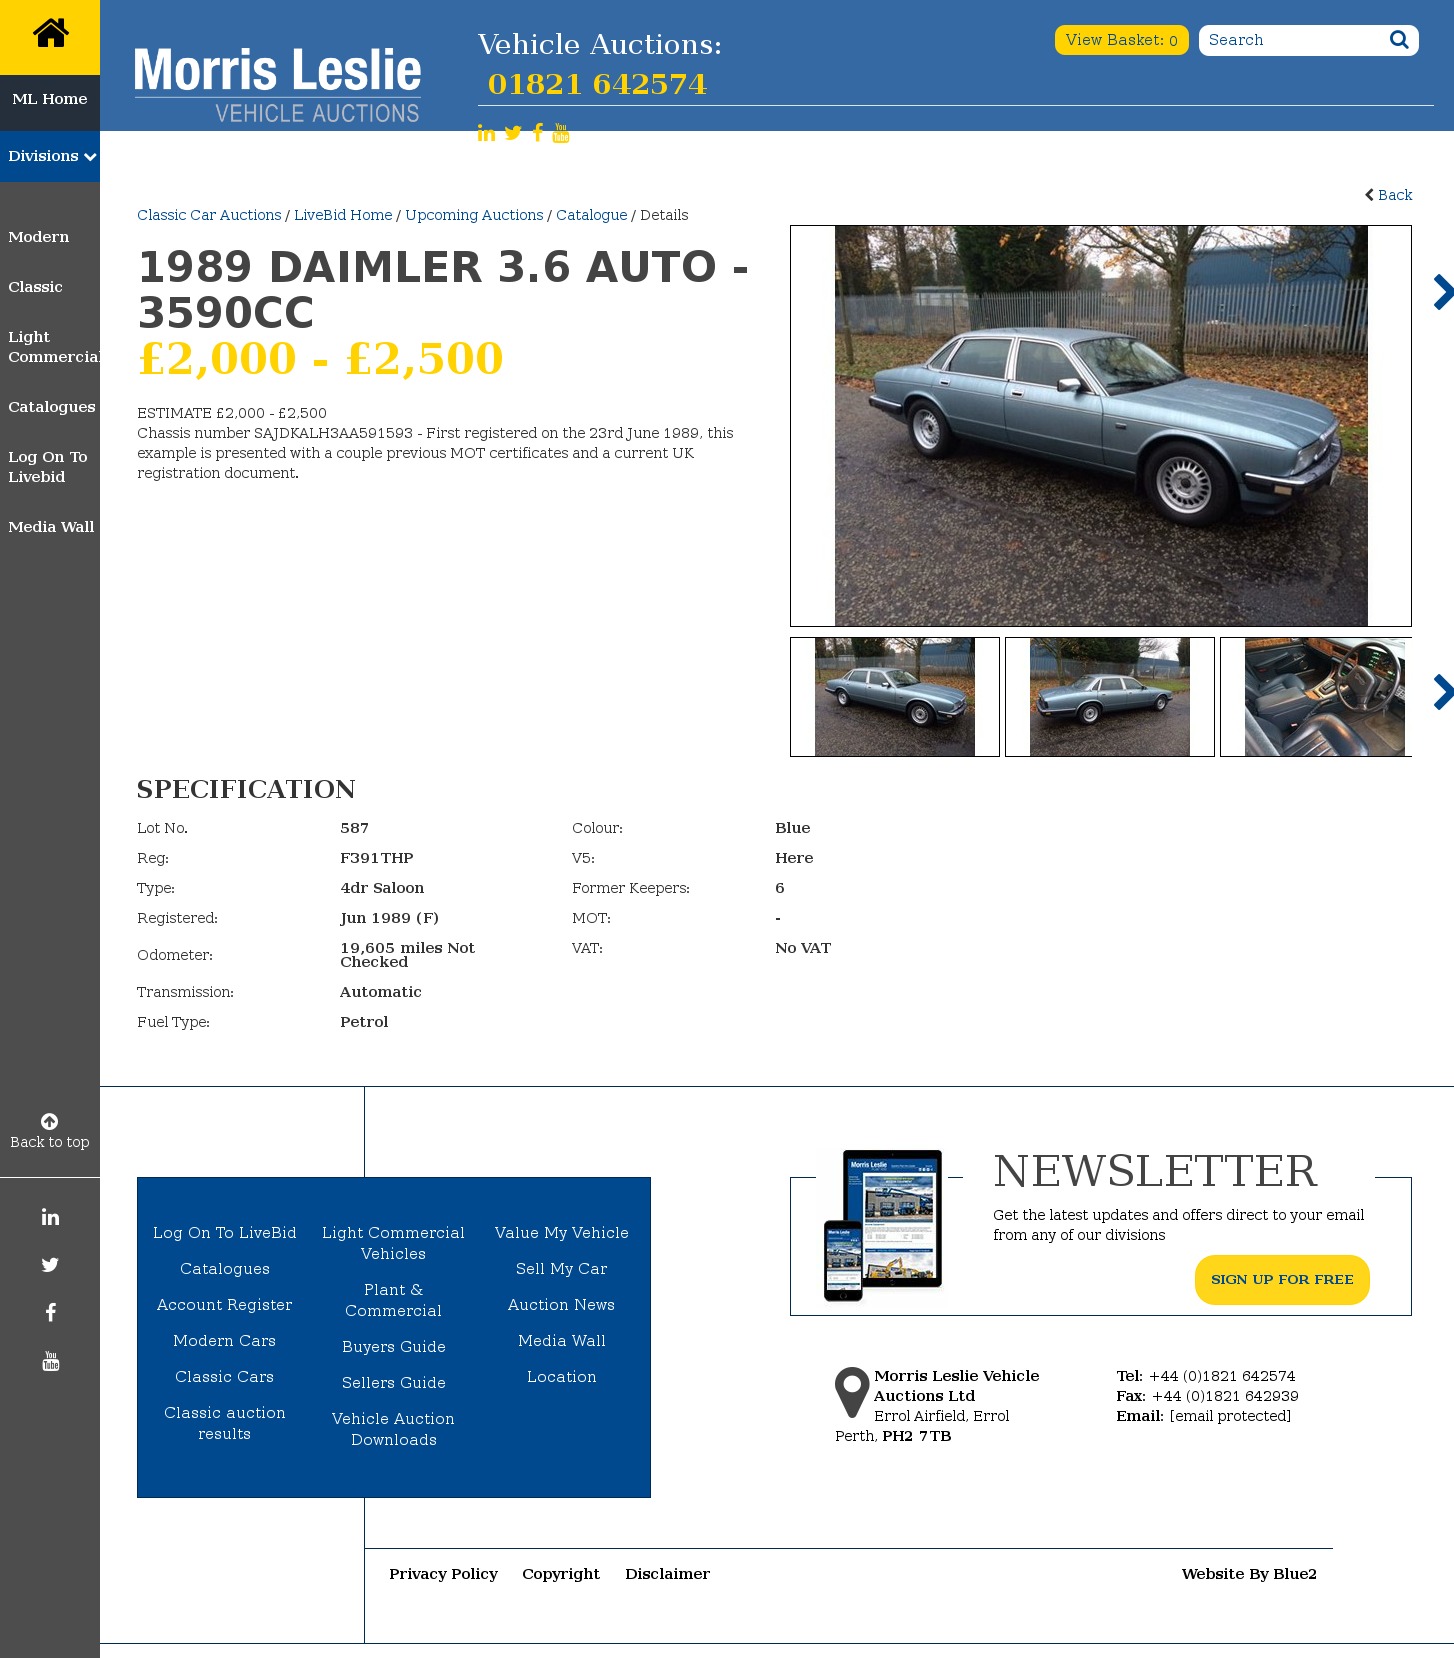The width and height of the screenshot is (1454, 1658).
Task: Click SIGN UP FOR FREE button
Action: (x=1282, y=1280)
